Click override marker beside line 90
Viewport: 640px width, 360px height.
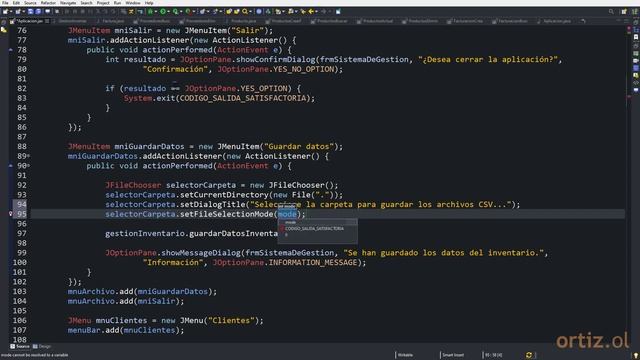(x=11, y=166)
